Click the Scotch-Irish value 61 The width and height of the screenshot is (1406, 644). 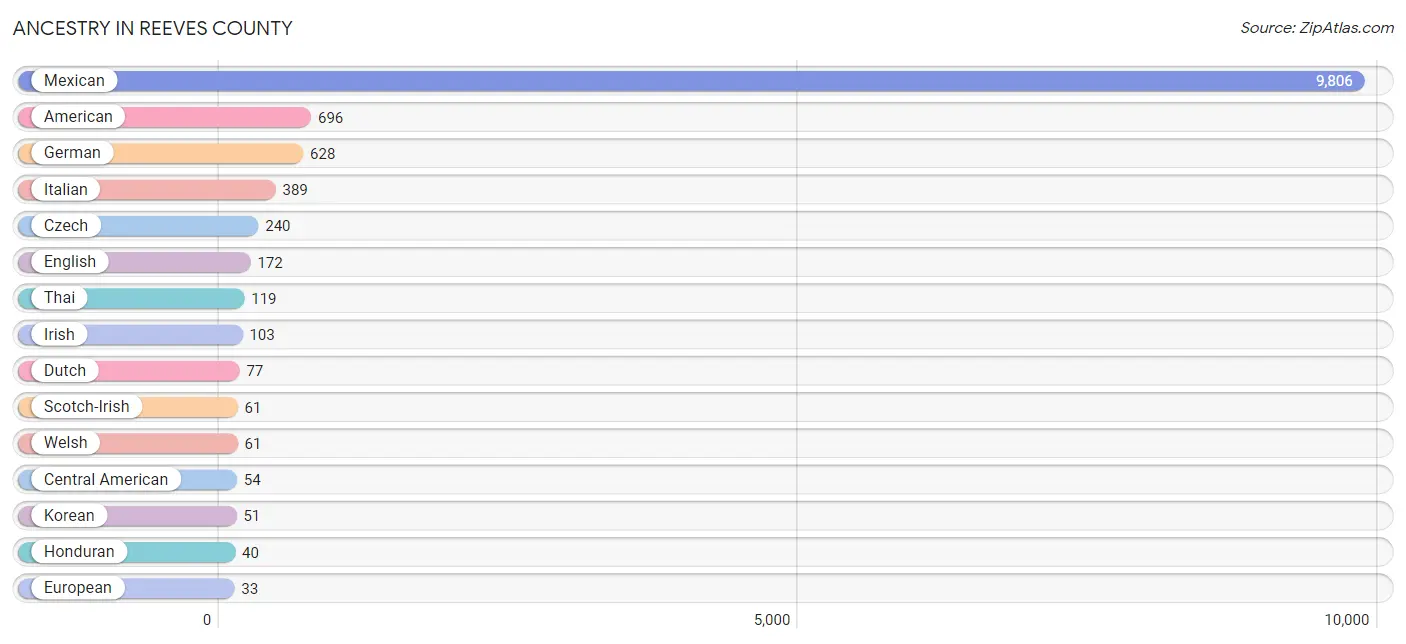pos(253,408)
